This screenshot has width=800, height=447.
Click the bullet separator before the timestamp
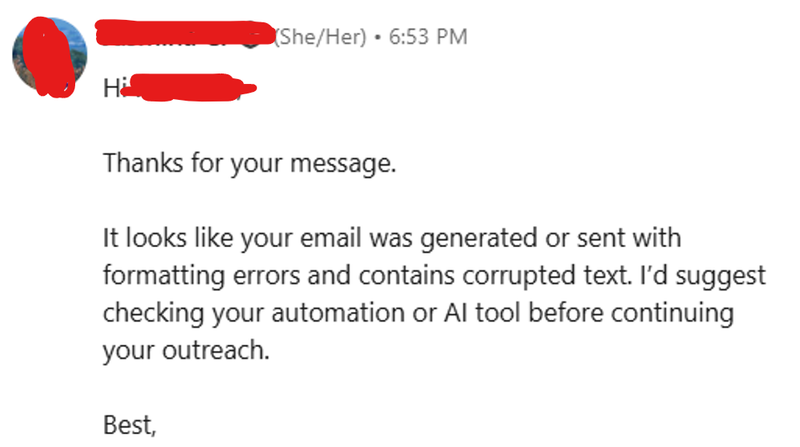tap(378, 37)
